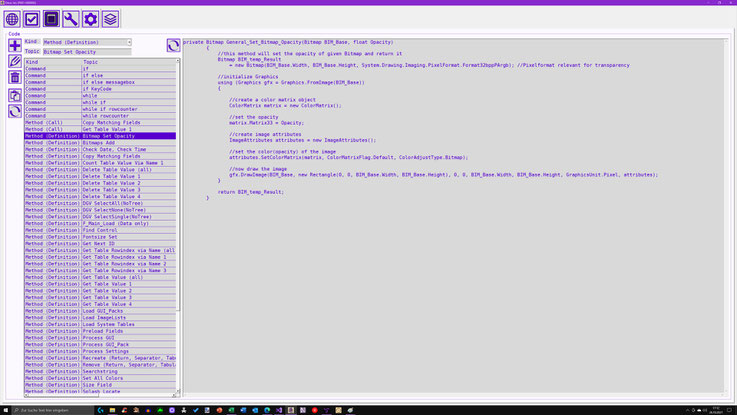Image resolution: width=737 pixels, height=415 pixels.
Task: Click the Windows taskbar search box
Action: point(53,410)
